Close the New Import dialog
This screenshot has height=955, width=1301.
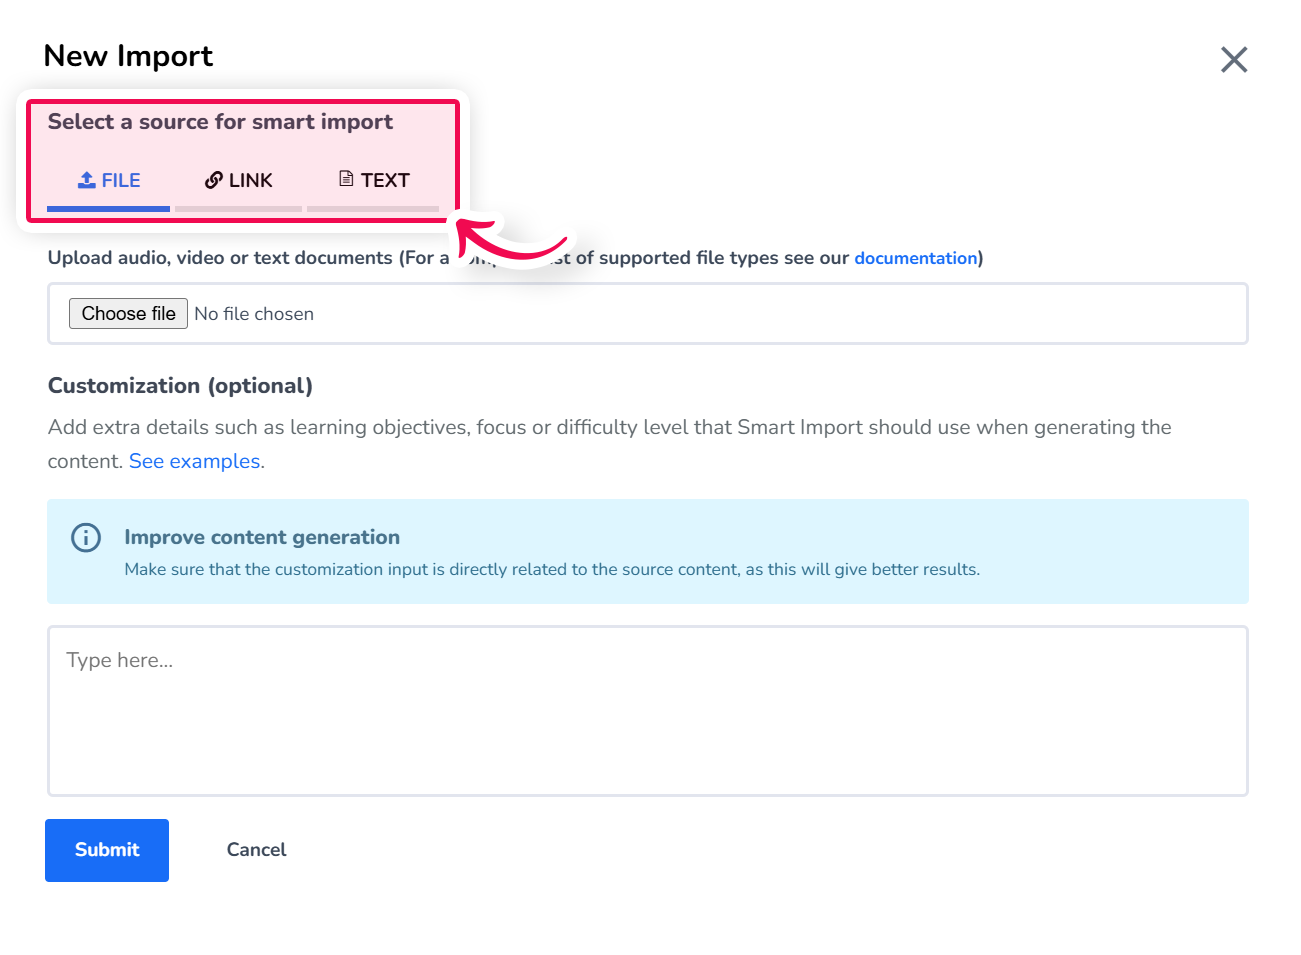coord(1234,60)
